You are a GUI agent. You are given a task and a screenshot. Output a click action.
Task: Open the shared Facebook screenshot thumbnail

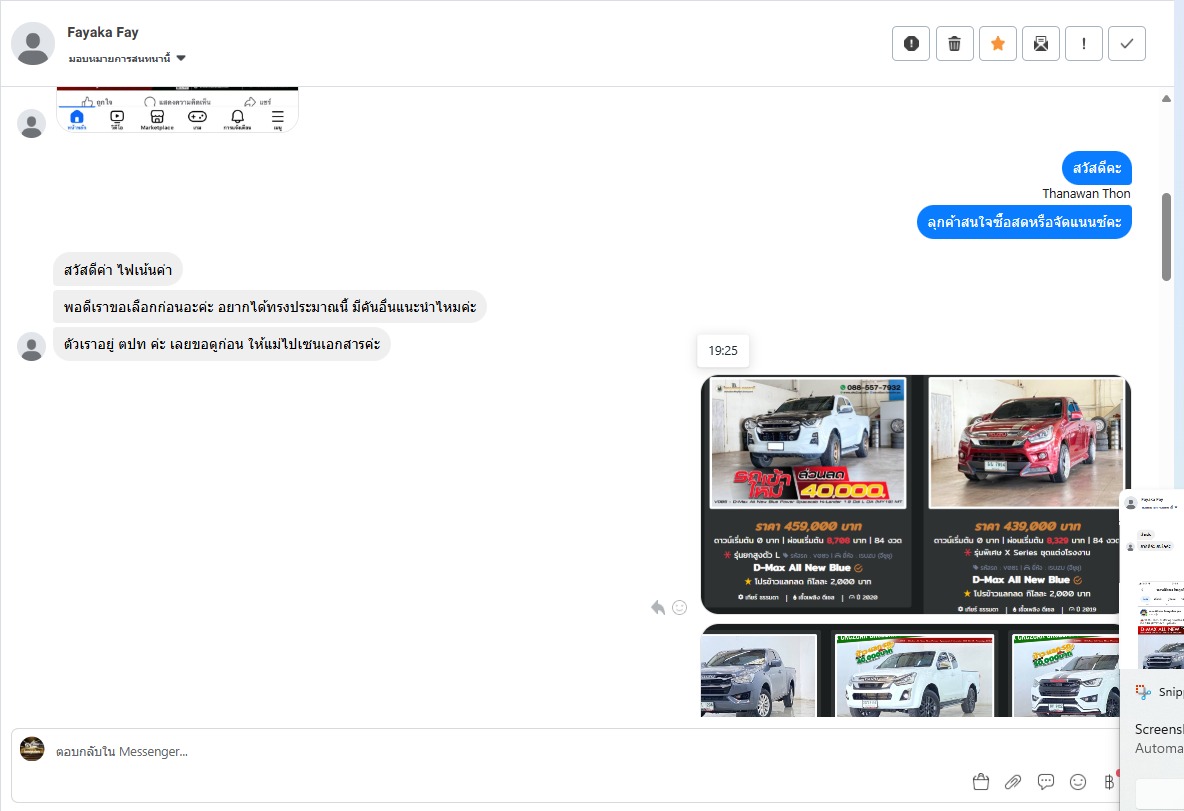pyautogui.click(x=177, y=110)
